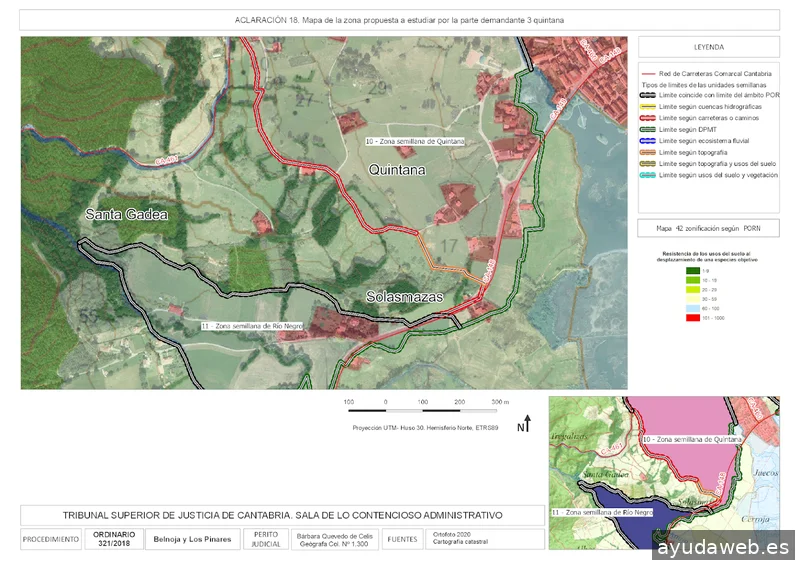Select the dark green 1-9 resistance swatch

click(693, 270)
